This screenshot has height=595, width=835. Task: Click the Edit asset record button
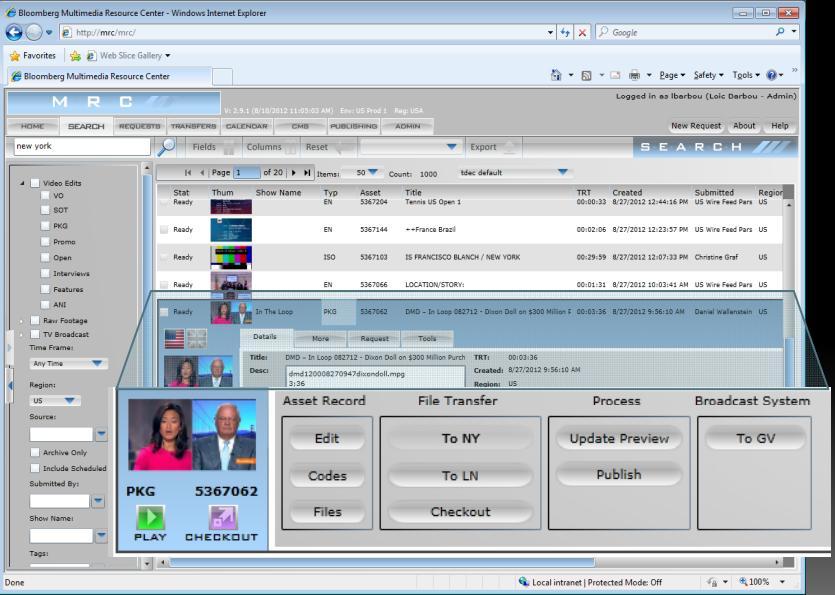coord(327,438)
